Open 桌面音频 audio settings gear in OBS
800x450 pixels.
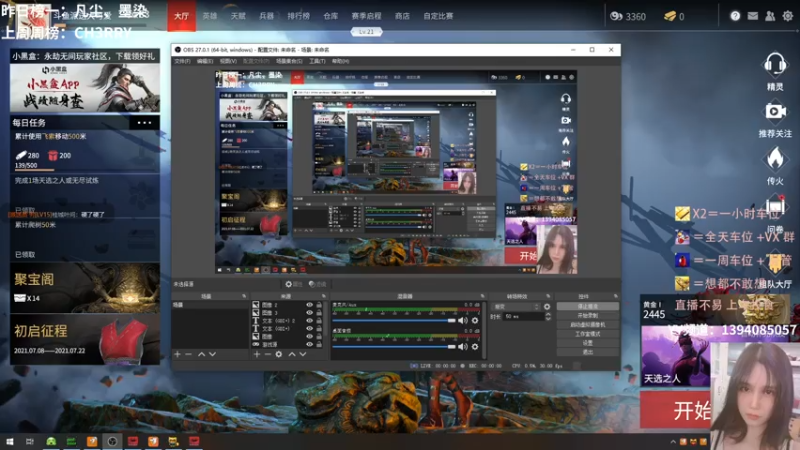pos(475,346)
